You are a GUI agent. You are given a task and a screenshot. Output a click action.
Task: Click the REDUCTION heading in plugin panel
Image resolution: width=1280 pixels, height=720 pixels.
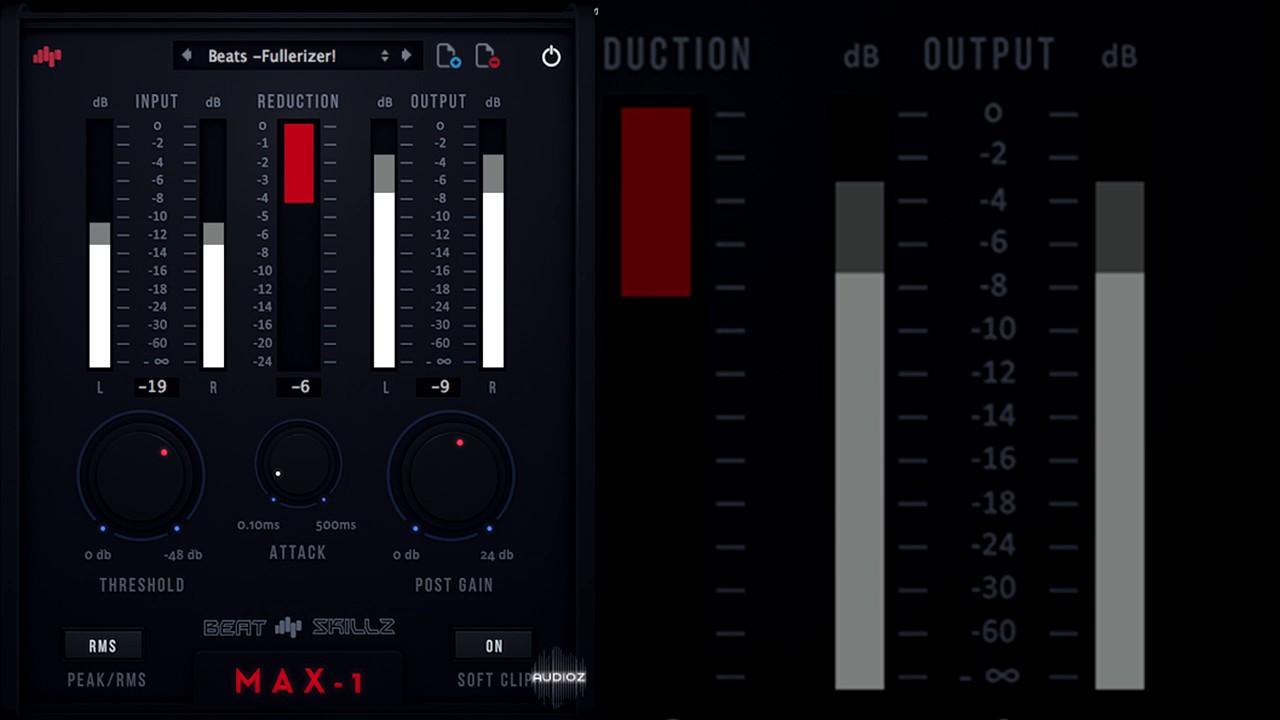(x=298, y=102)
